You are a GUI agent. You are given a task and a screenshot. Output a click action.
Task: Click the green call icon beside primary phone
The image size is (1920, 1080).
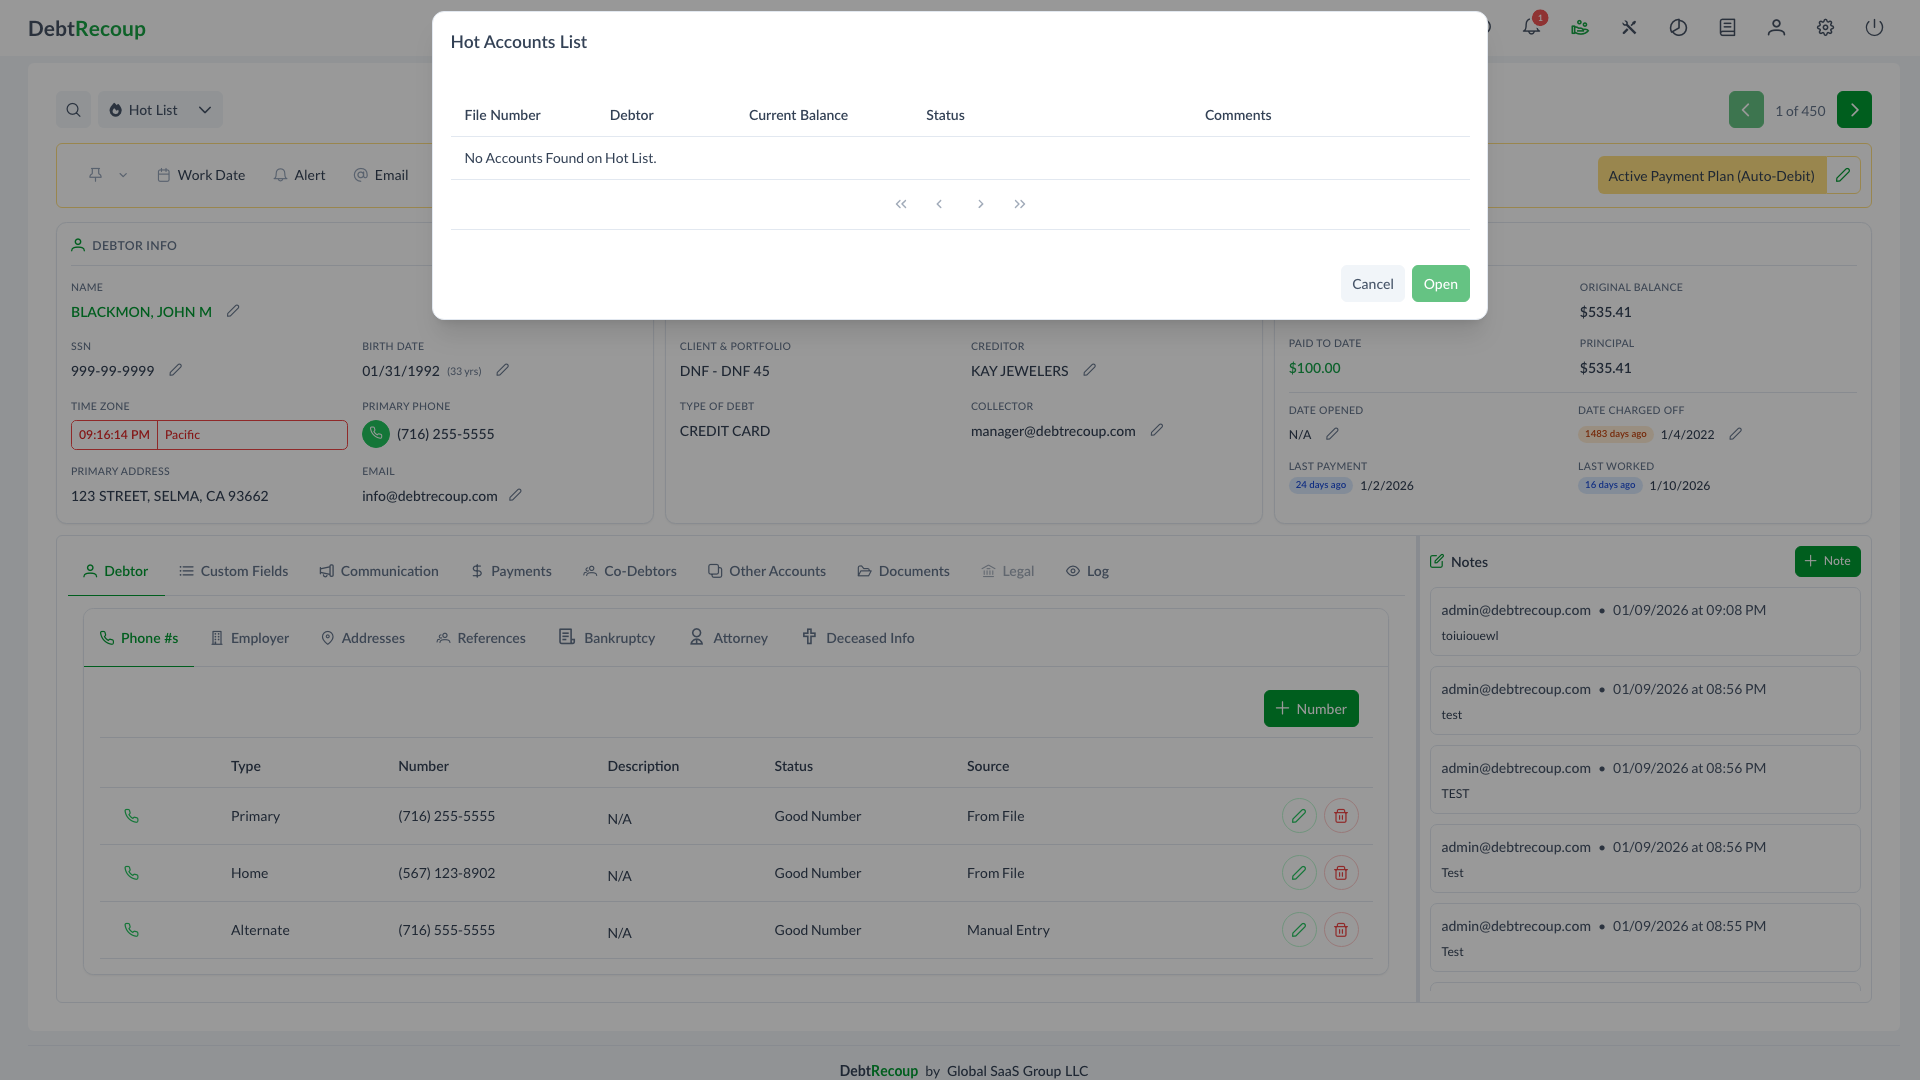[376, 434]
